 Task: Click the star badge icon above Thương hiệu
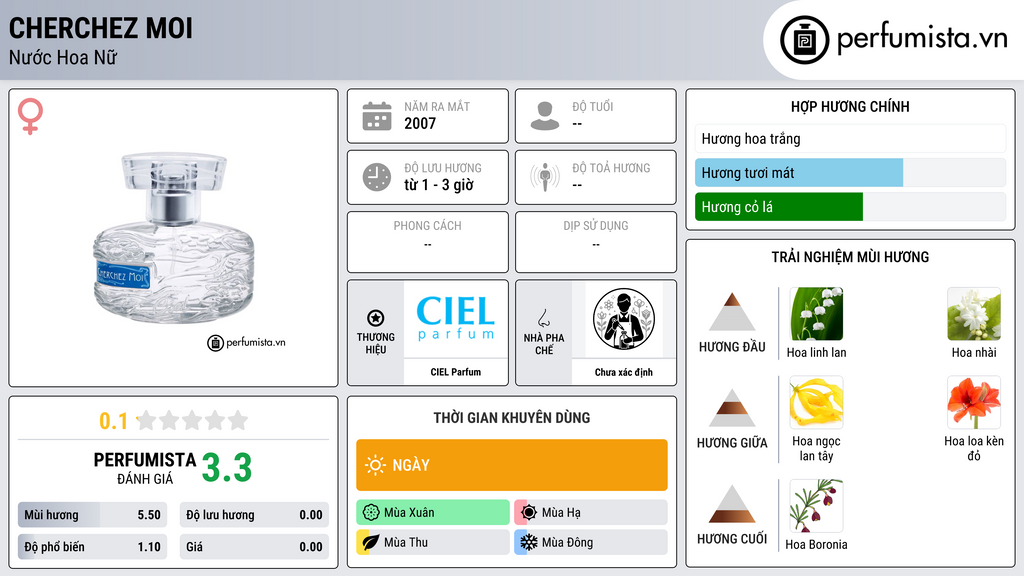376,318
